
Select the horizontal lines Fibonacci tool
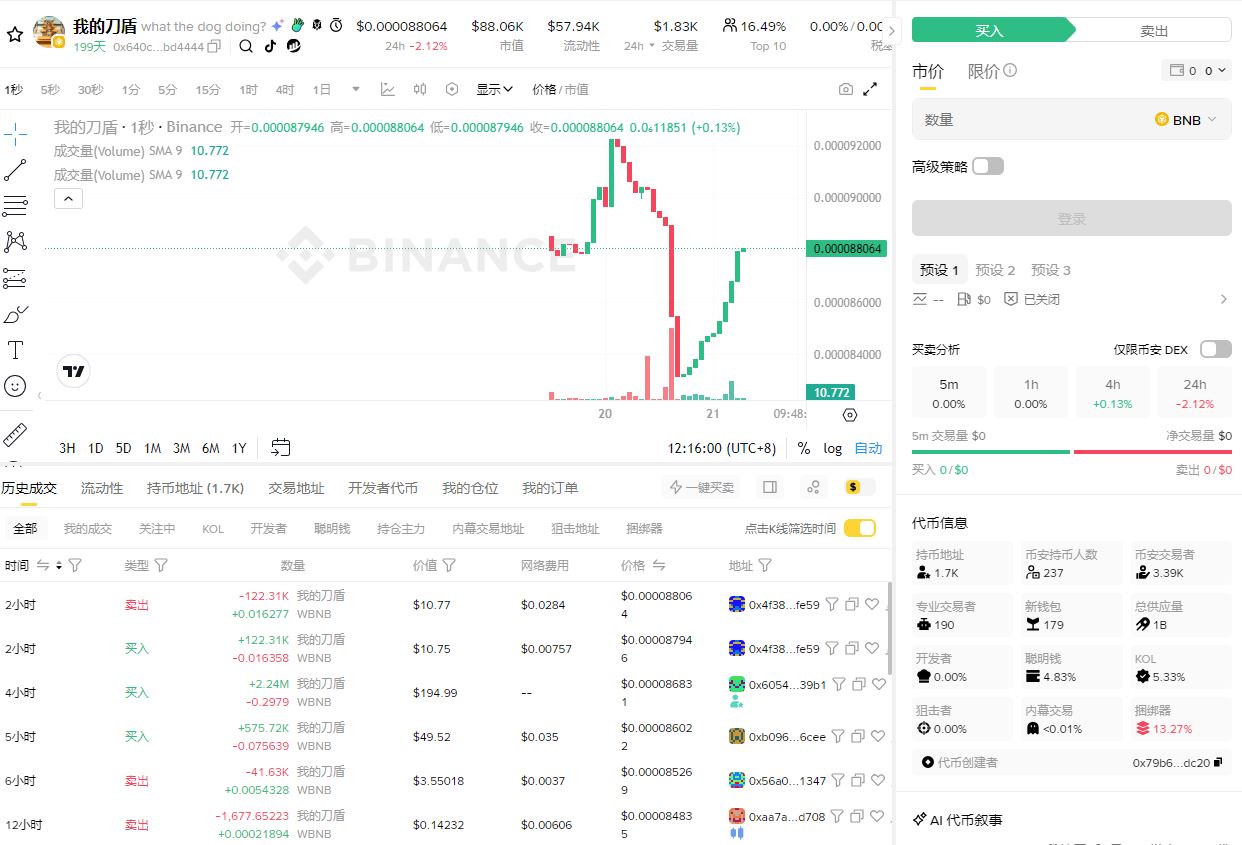click(x=15, y=206)
